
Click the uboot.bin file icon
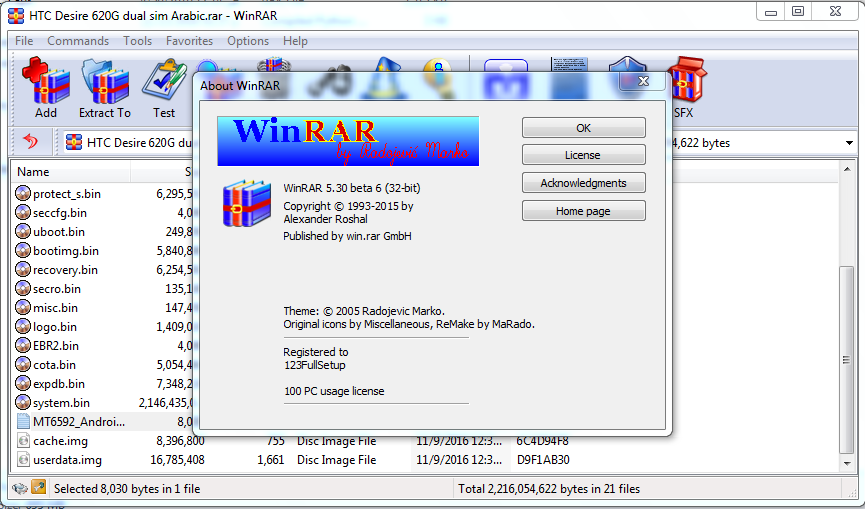pyautogui.click(x=23, y=231)
